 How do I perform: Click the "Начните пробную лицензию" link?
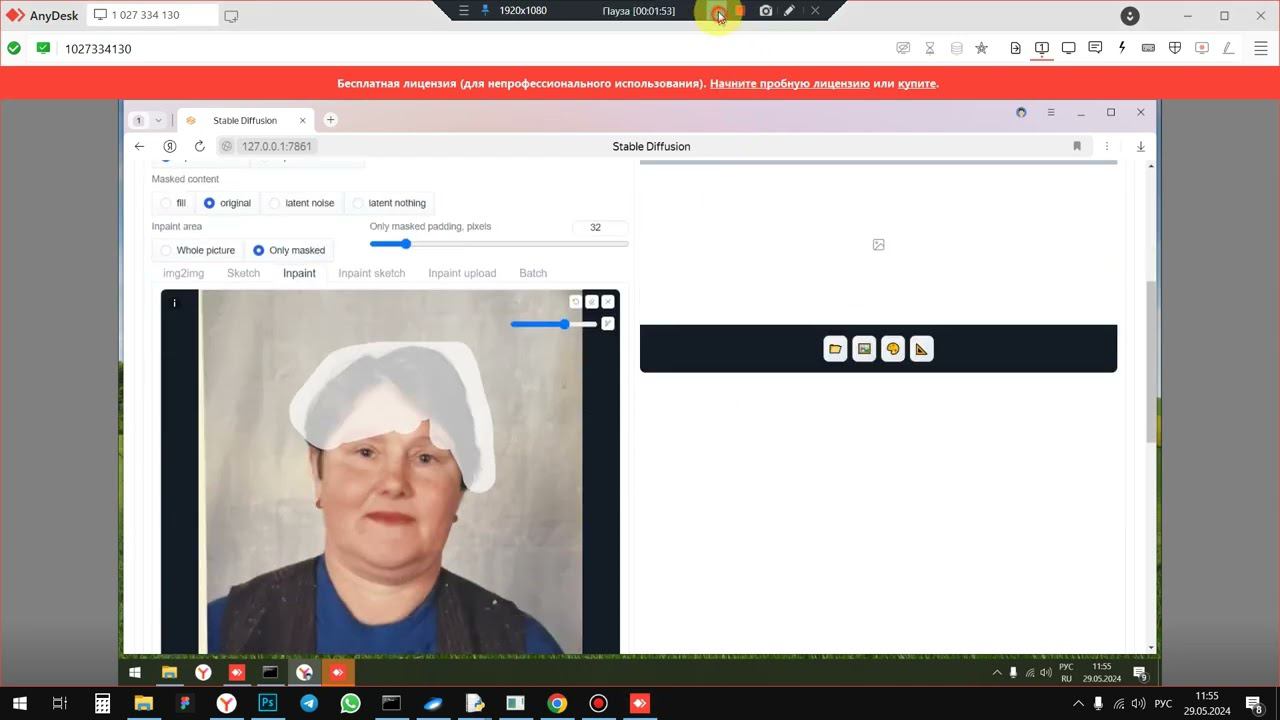[x=790, y=83]
